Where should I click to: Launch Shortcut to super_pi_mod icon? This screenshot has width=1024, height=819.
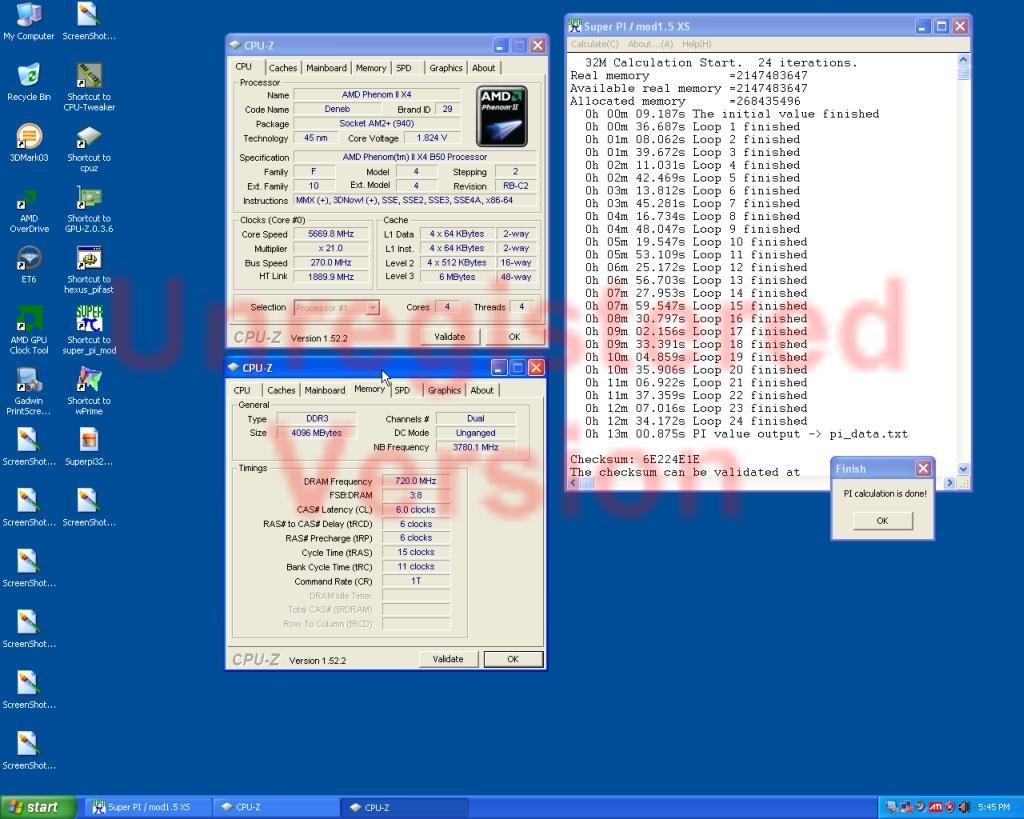89,330
